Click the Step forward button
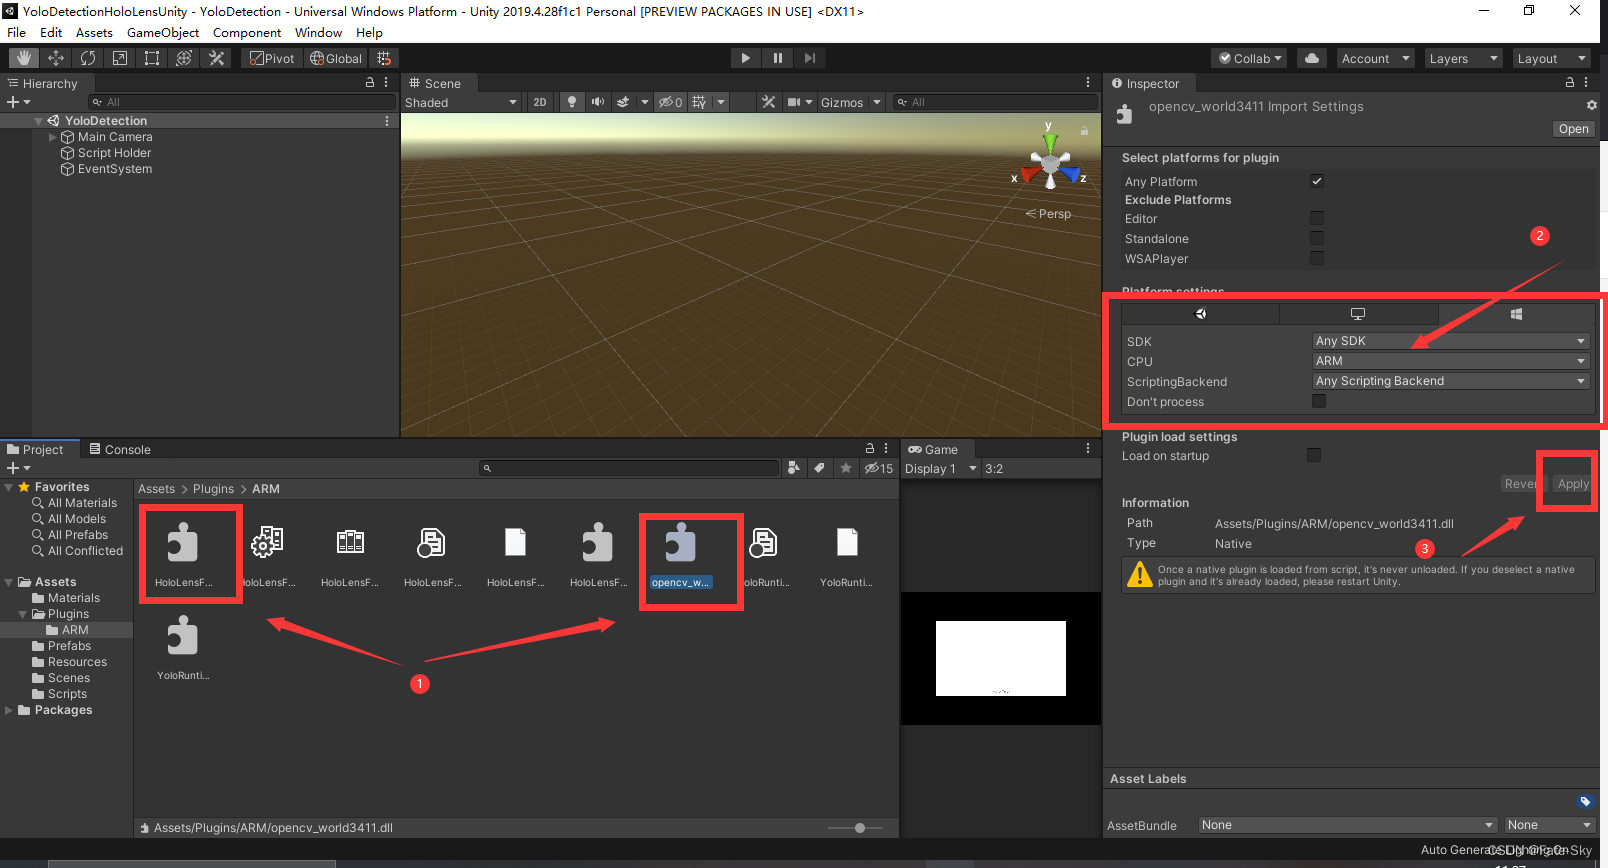This screenshot has width=1608, height=868. point(810,58)
